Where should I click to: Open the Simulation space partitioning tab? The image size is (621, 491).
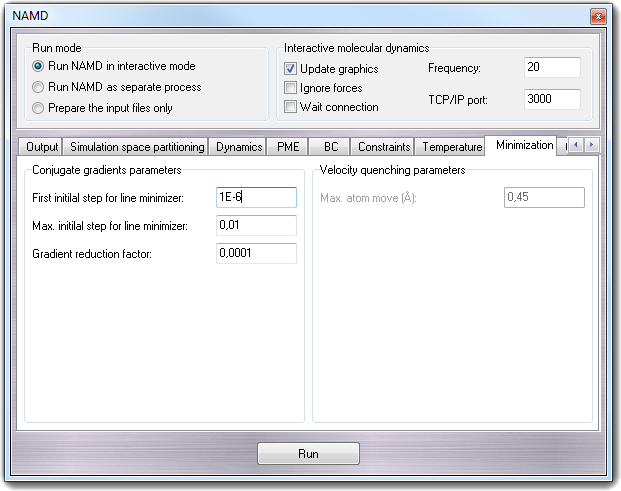[137, 147]
